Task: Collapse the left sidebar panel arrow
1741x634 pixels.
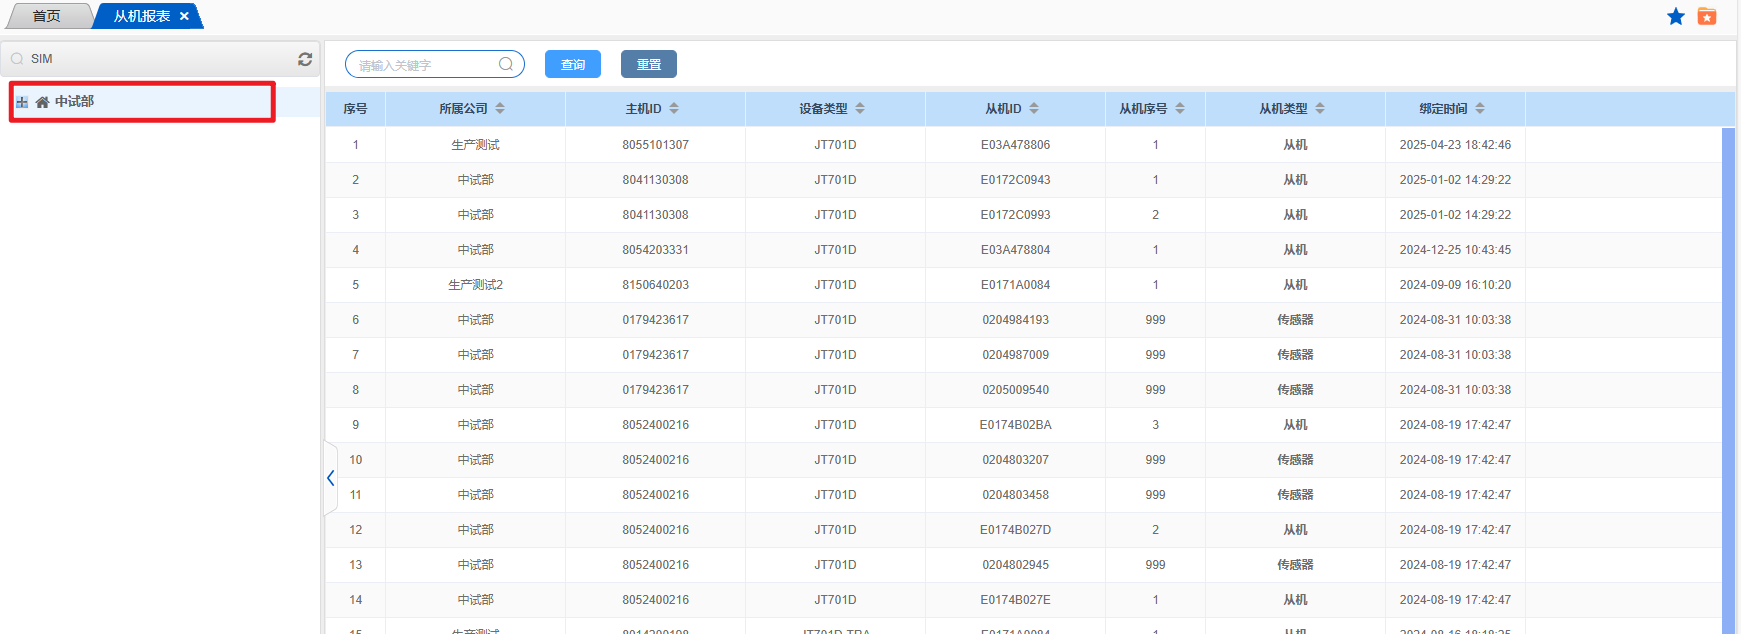Action: 330,478
